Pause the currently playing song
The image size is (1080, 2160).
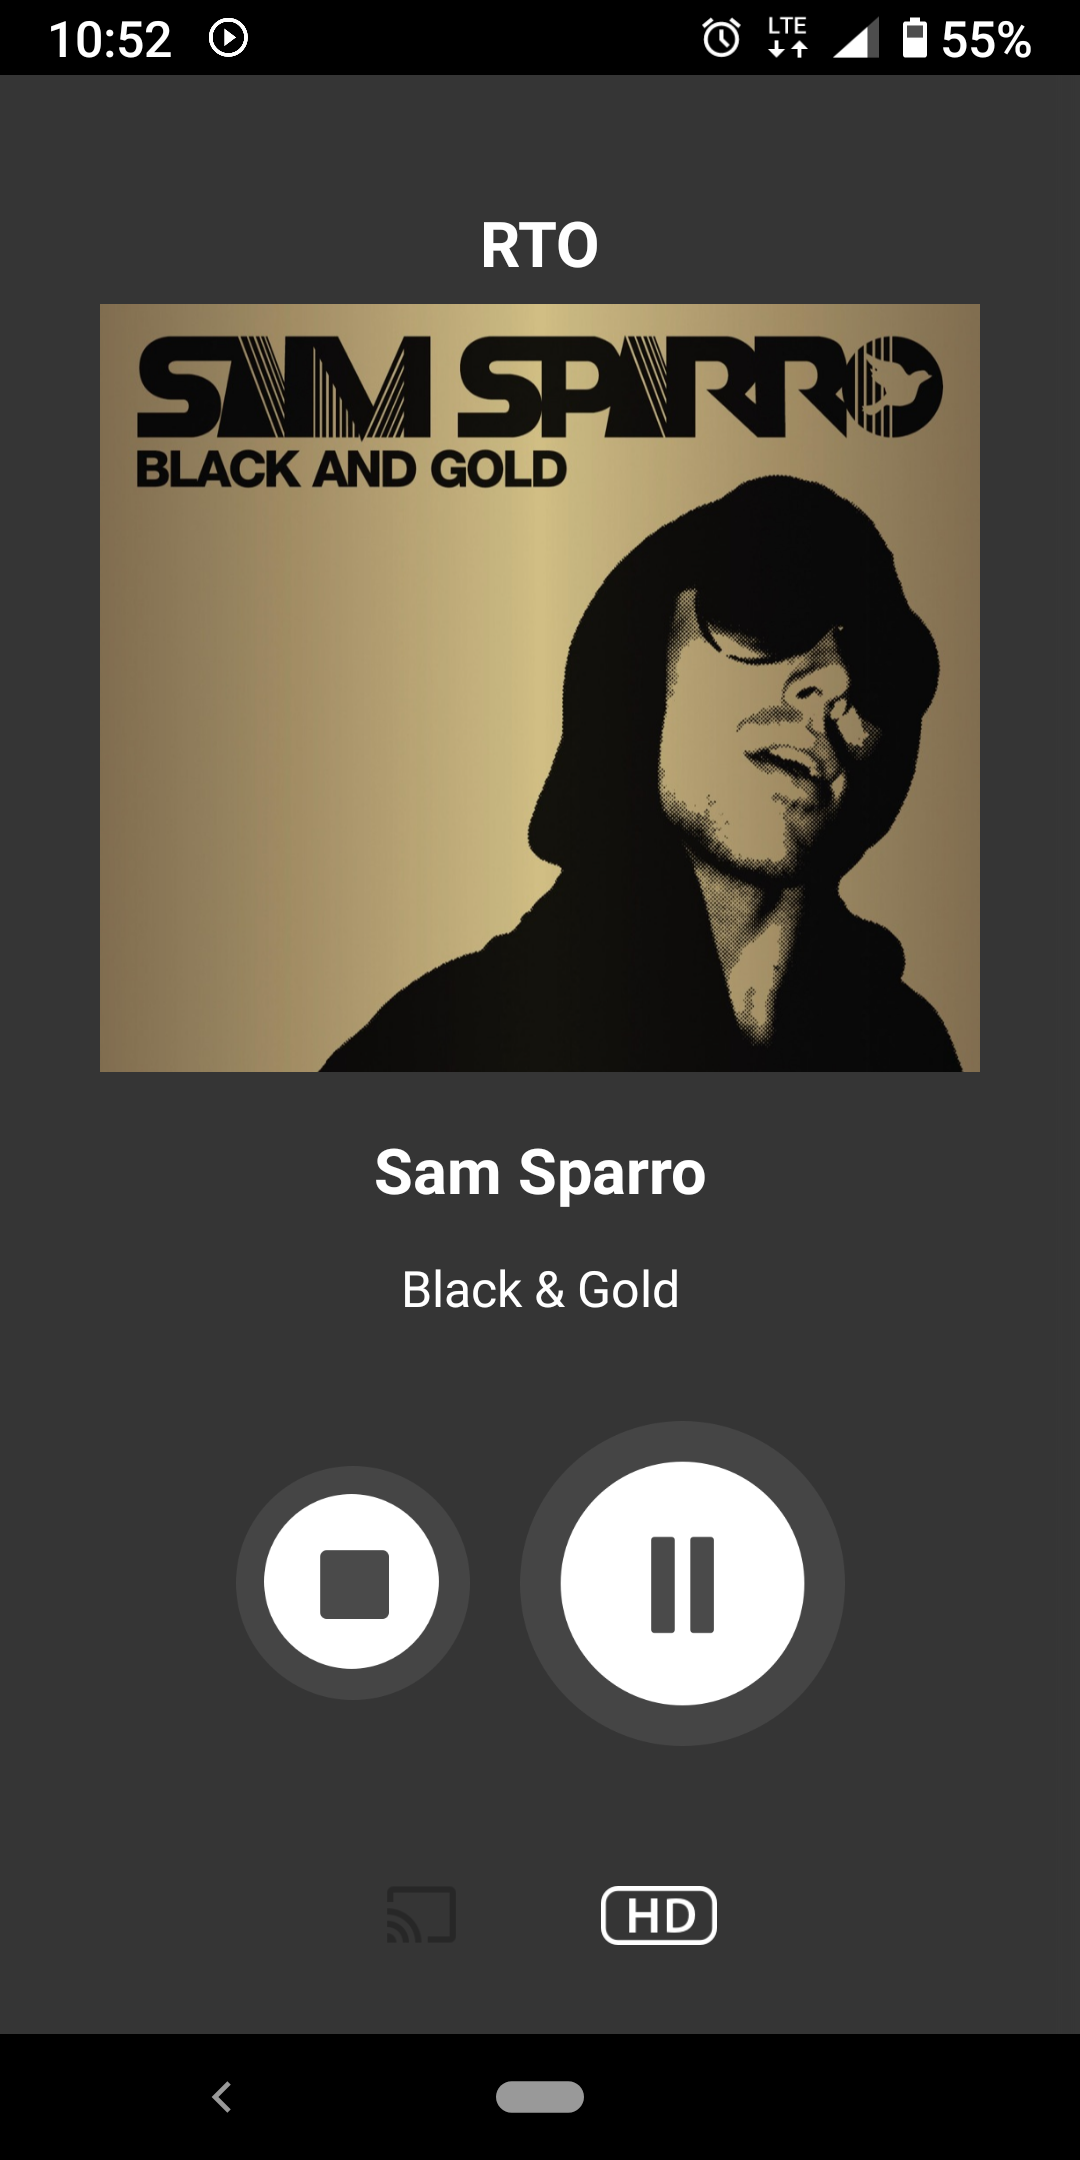(x=682, y=1583)
